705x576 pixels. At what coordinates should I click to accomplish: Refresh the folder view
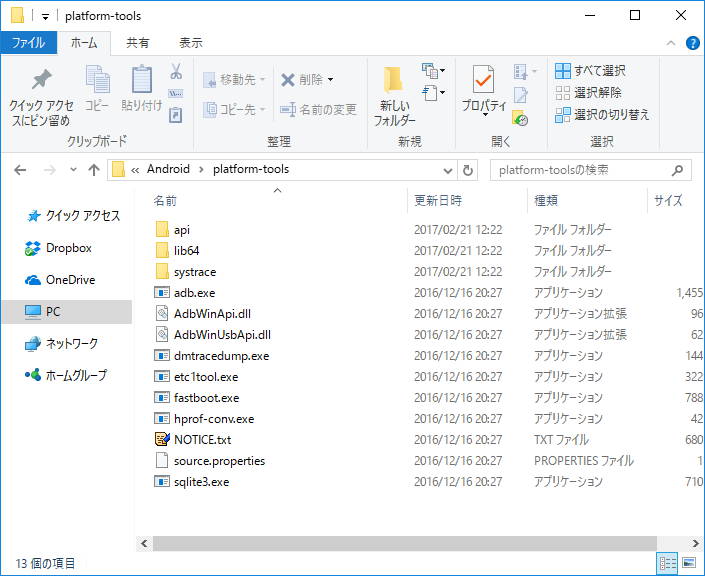click(x=468, y=170)
